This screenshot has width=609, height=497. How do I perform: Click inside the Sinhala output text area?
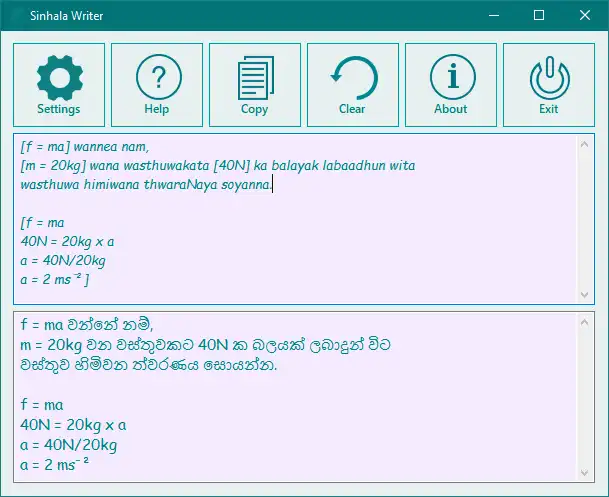tap(295, 397)
